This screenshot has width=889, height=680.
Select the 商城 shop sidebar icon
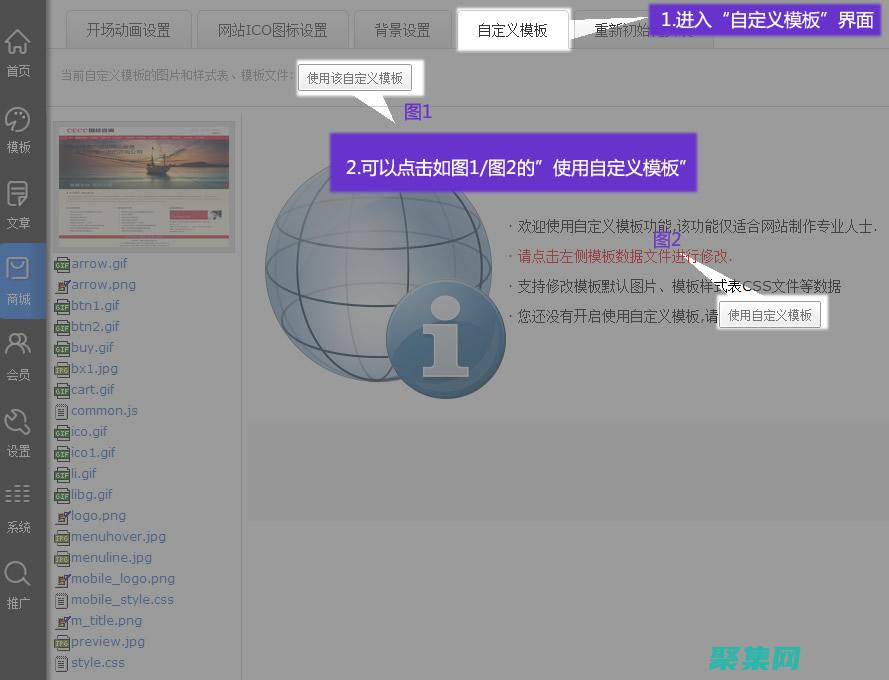coord(18,269)
